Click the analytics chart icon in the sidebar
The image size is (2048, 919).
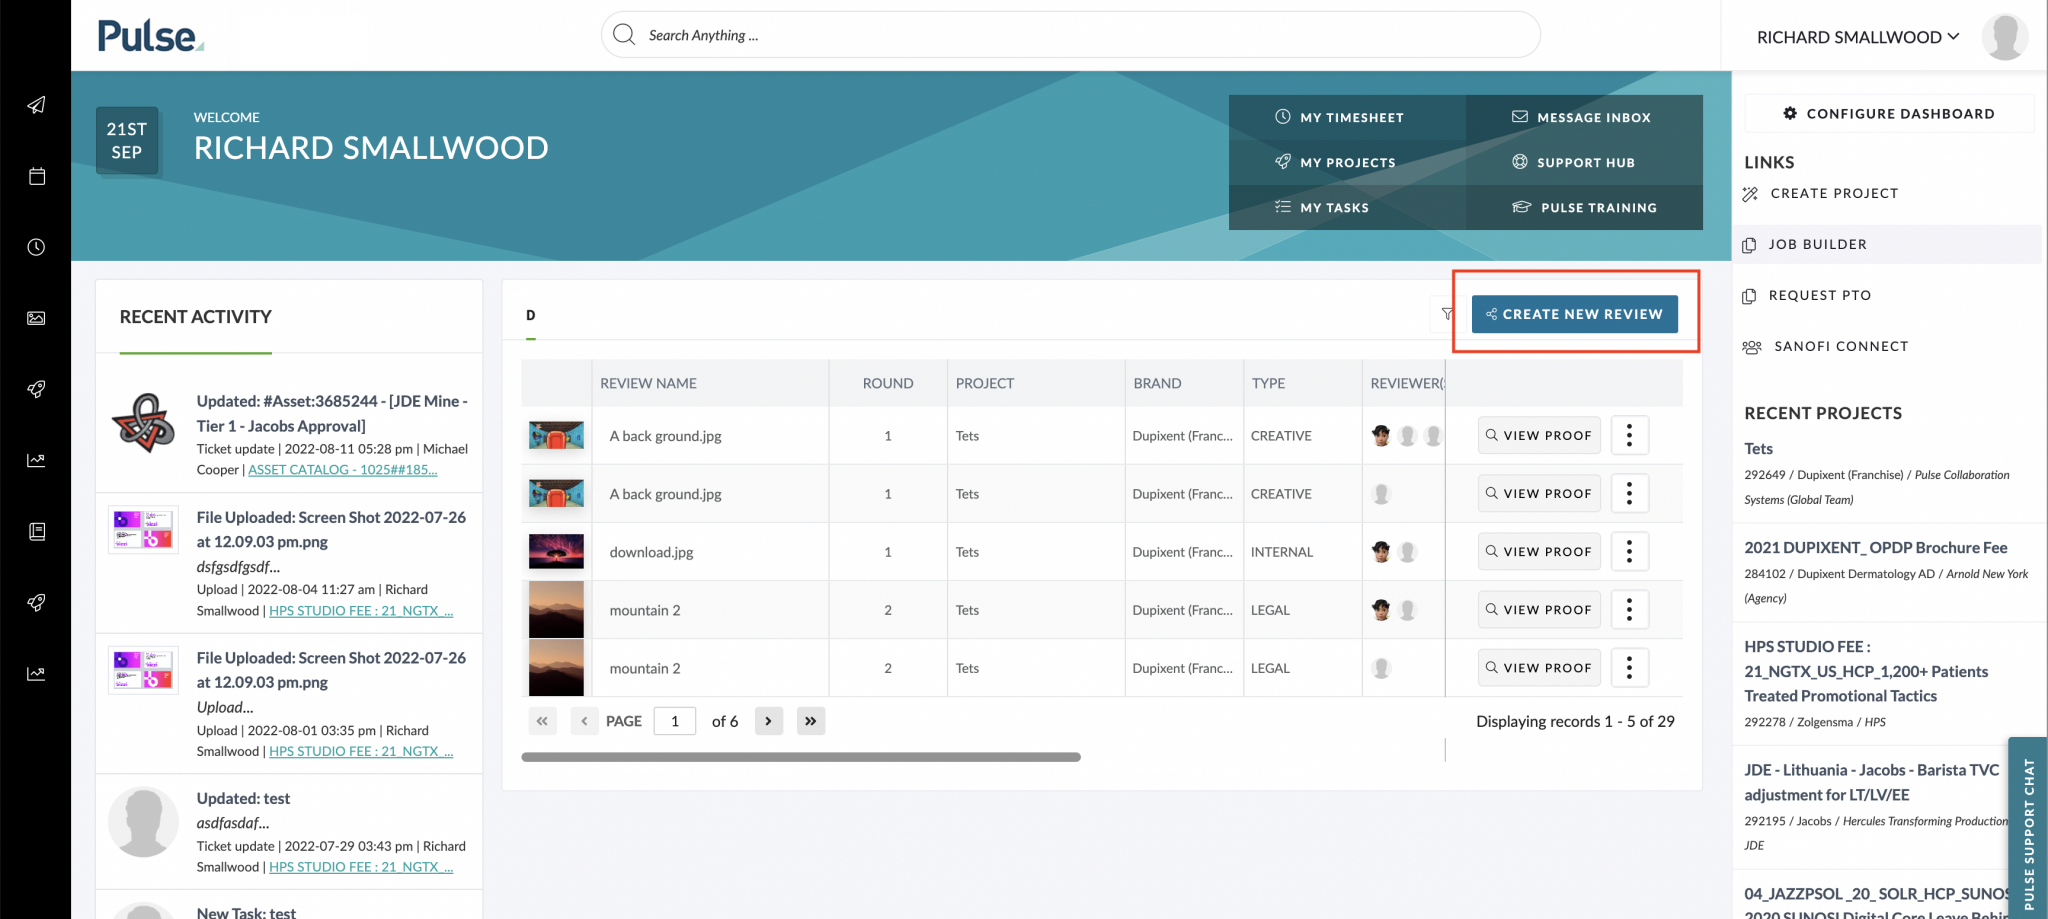[x=36, y=459]
